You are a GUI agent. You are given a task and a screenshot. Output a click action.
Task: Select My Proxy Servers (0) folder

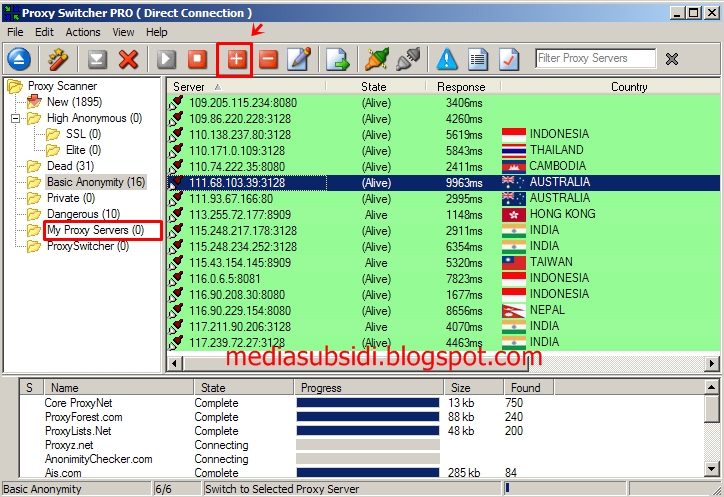click(x=96, y=230)
